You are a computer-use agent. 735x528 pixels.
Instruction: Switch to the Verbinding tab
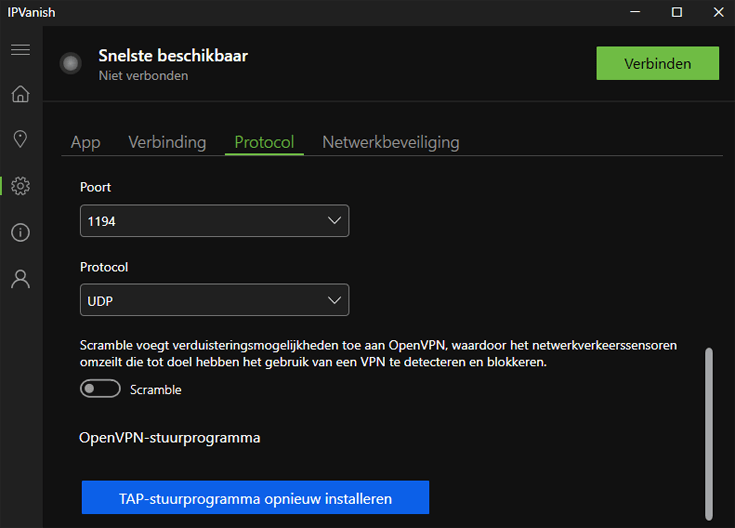pyautogui.click(x=167, y=142)
